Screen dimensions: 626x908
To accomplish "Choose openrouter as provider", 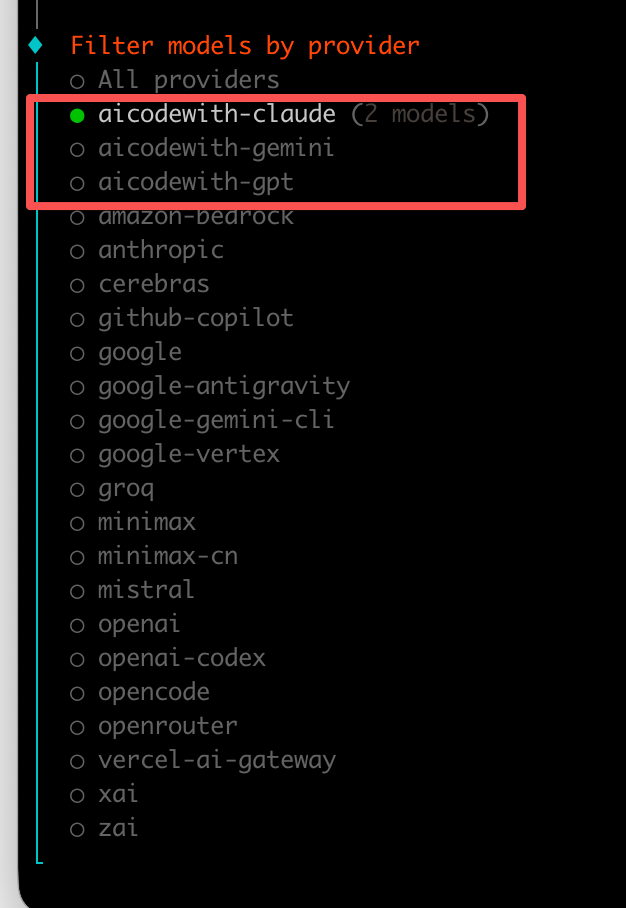I will click(x=167, y=726).
